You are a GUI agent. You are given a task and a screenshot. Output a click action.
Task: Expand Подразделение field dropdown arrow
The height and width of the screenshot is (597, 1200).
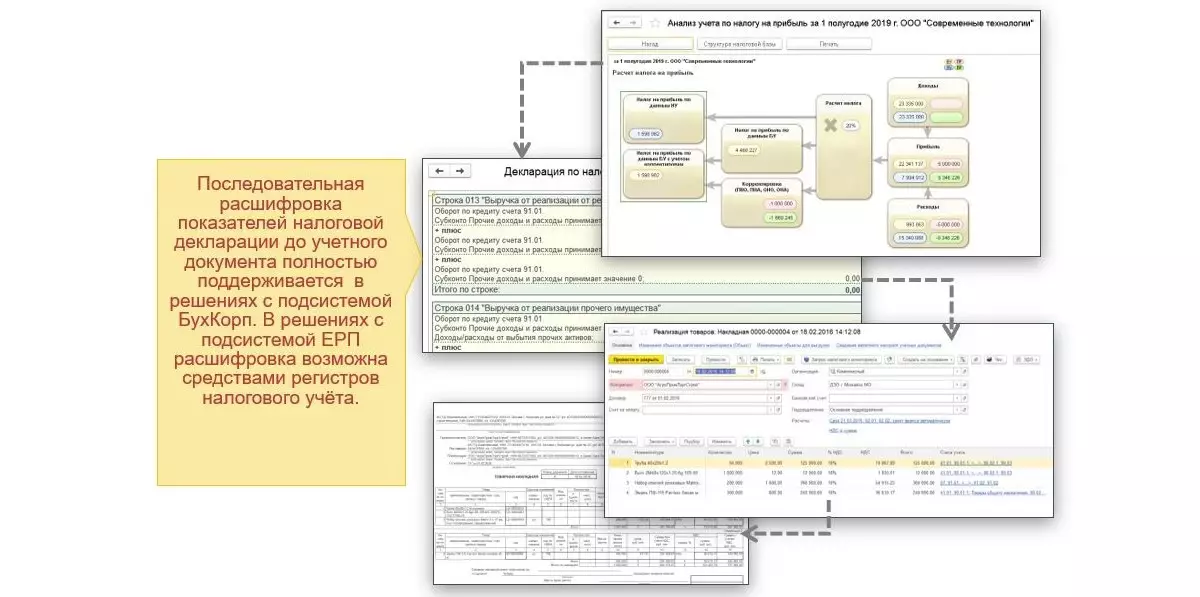[x=957, y=410]
